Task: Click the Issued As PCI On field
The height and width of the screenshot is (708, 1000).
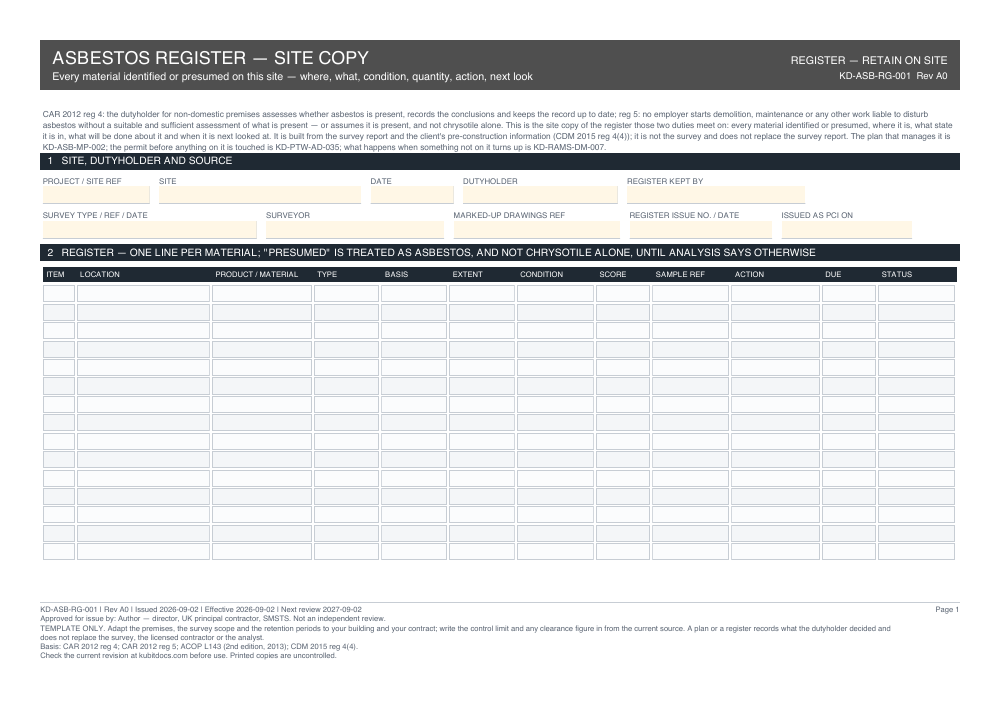Action: coord(846,229)
